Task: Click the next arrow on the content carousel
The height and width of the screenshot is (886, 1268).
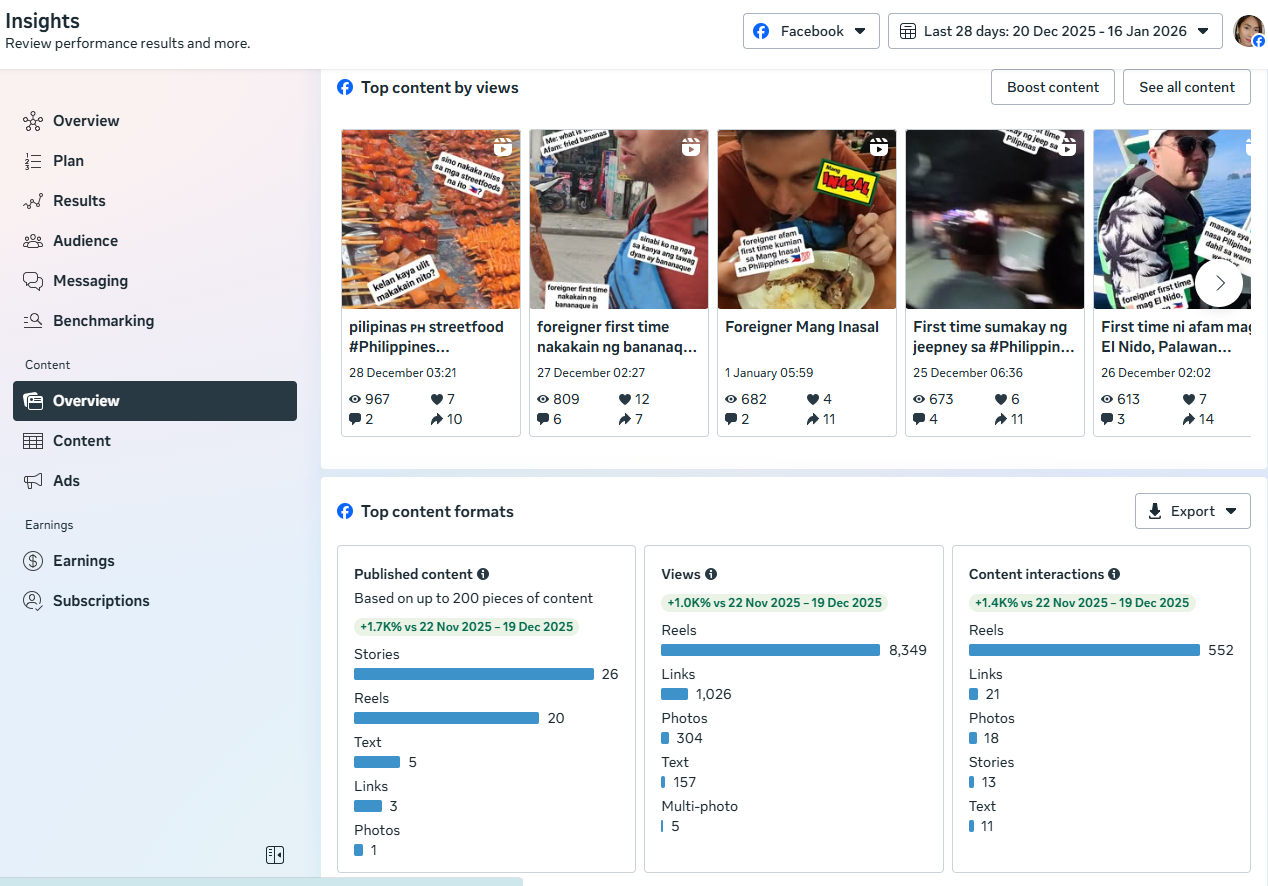Action: point(1219,283)
